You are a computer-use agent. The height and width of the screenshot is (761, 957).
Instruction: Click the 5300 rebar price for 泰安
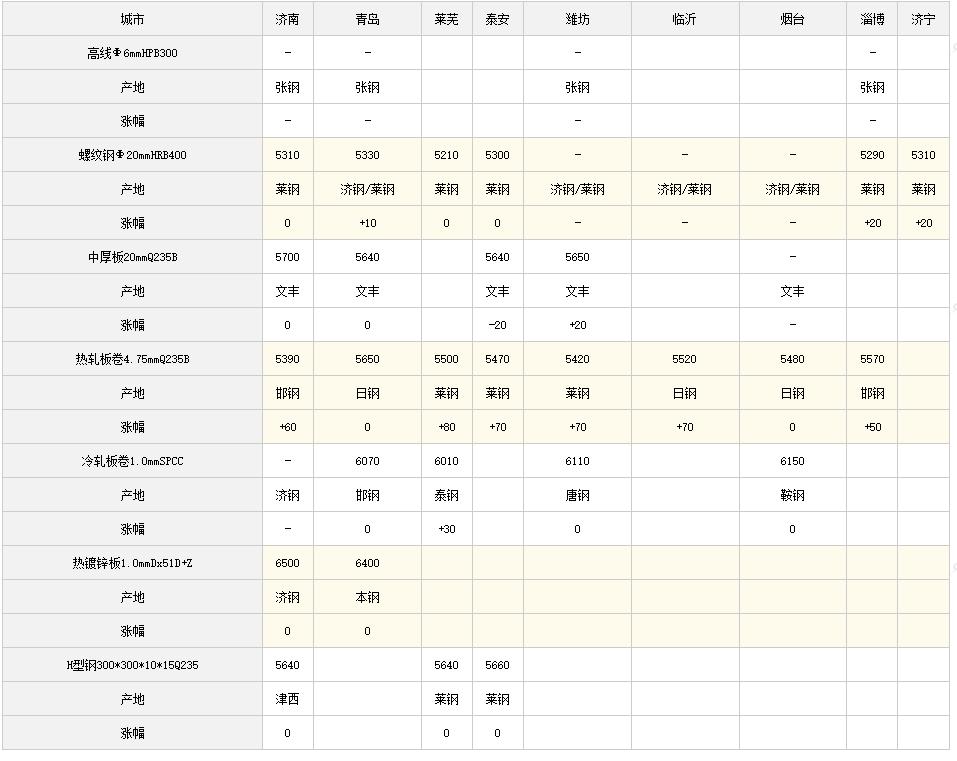(497, 155)
